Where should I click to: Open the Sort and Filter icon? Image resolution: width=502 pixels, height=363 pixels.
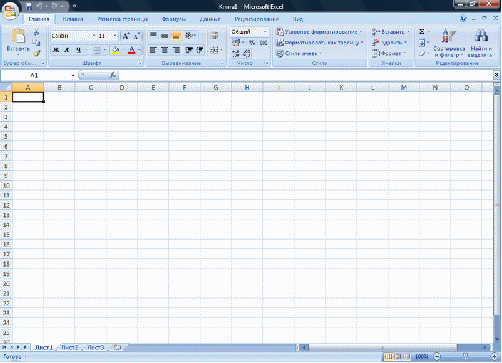pyautogui.click(x=448, y=36)
